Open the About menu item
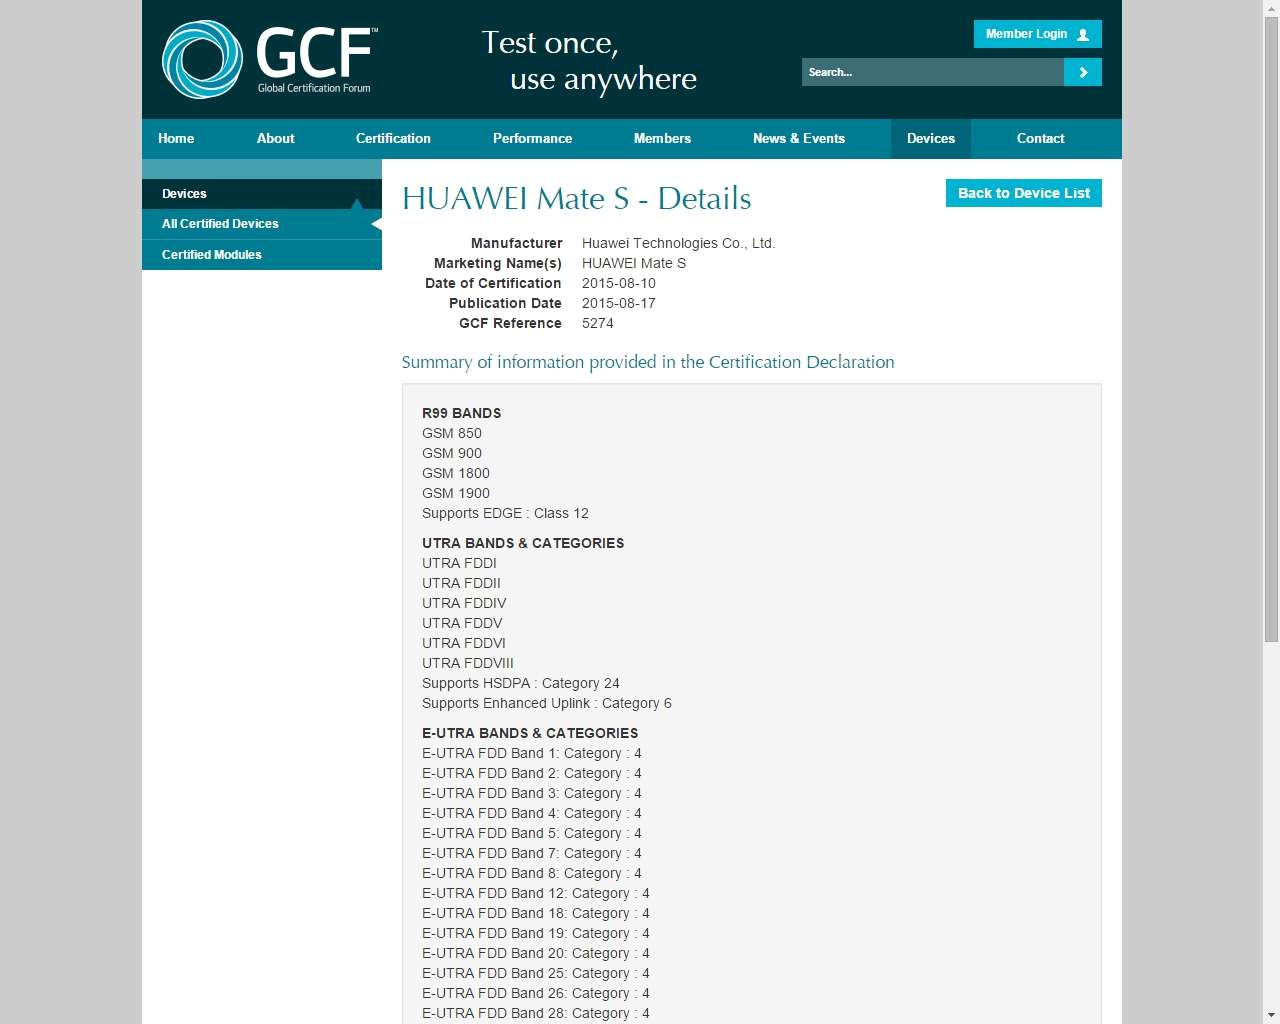The image size is (1280, 1024). [x=275, y=139]
